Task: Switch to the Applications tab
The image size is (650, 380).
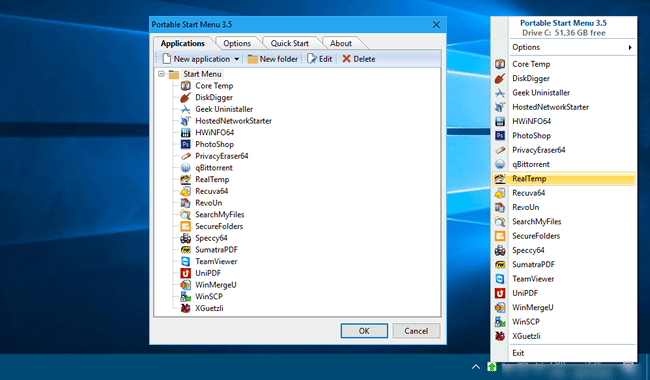Action: point(183,44)
